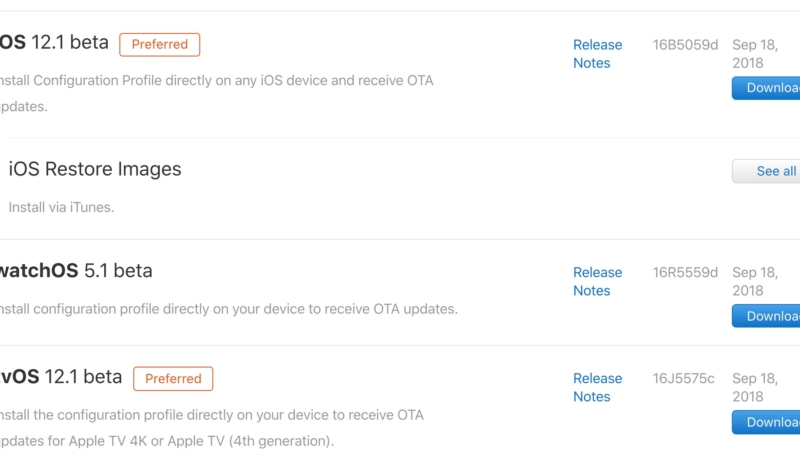Click the Preferred badge beside iOS 12.1 beta

pyautogui.click(x=160, y=44)
